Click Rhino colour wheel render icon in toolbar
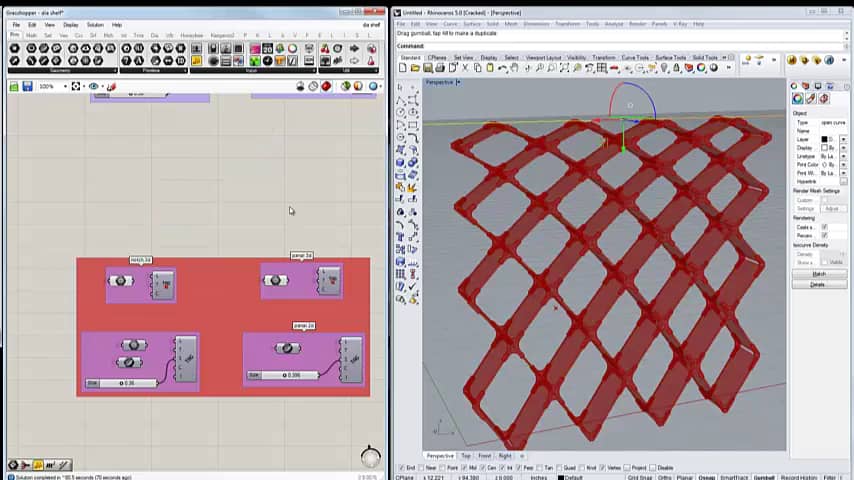The image size is (854, 480). click(x=702, y=68)
